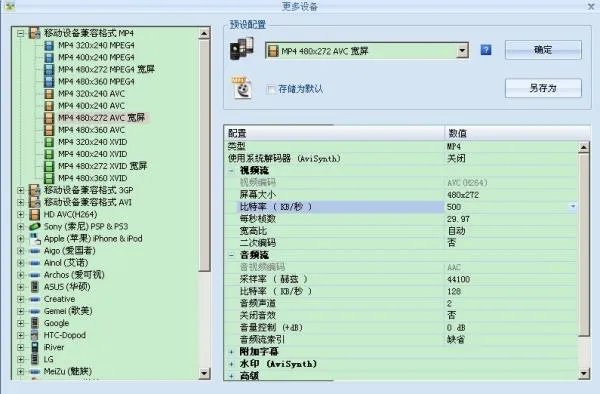The height and width of the screenshot is (394, 600).
Task: Click the 采样率 44100 value
Action: (x=458, y=279)
